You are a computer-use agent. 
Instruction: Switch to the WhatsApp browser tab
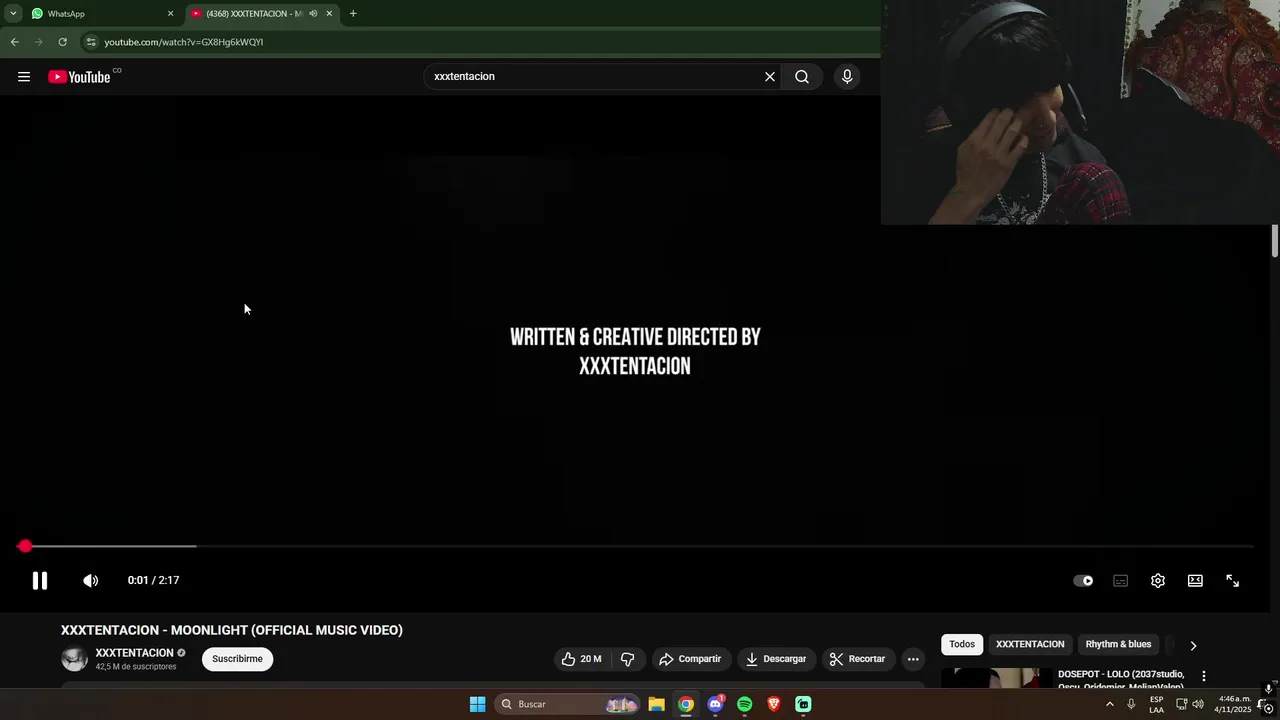pos(100,14)
